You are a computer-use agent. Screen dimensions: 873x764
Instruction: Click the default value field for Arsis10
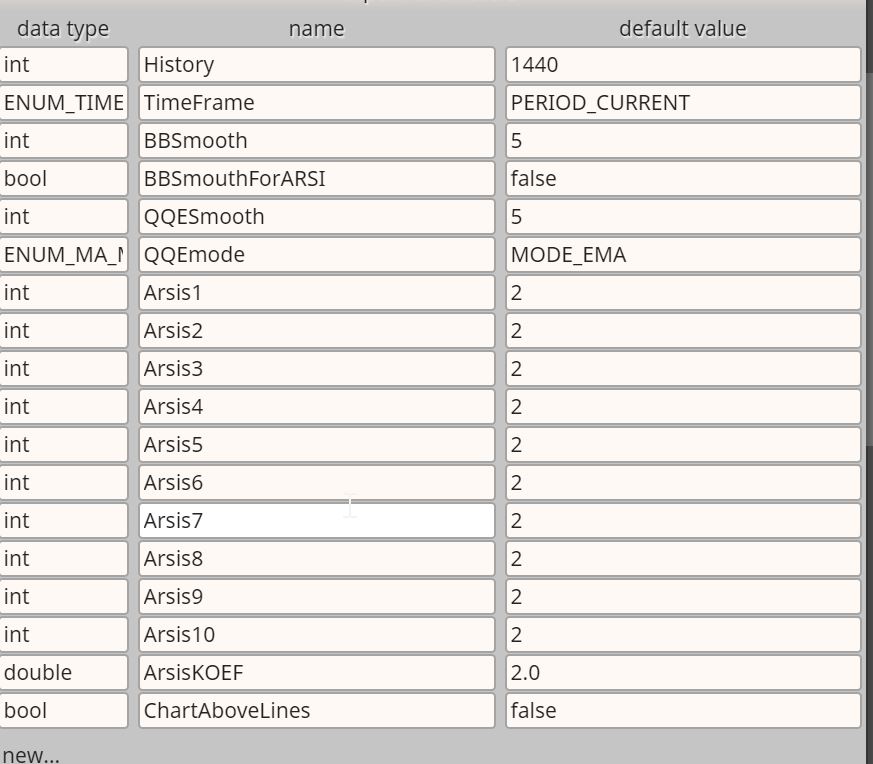tap(683, 635)
